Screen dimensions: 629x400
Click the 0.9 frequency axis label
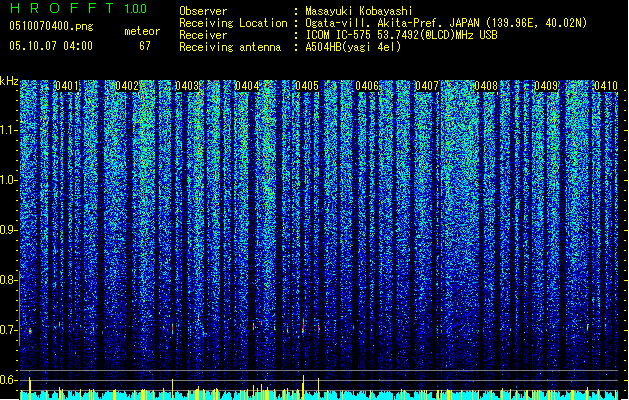click(9, 230)
